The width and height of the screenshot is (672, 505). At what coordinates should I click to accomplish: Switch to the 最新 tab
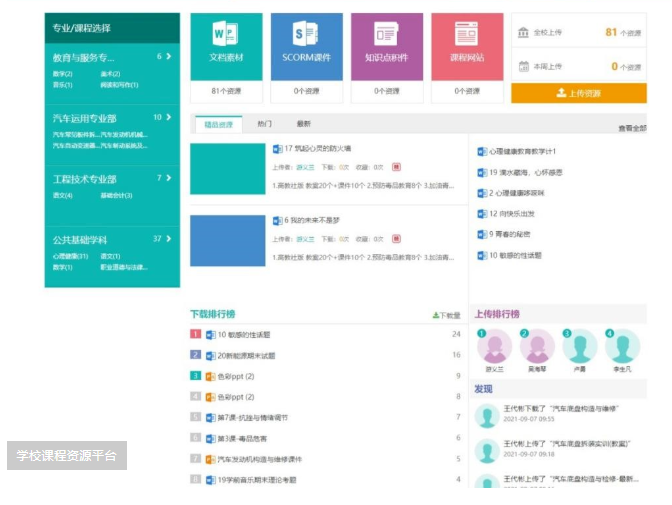303,125
